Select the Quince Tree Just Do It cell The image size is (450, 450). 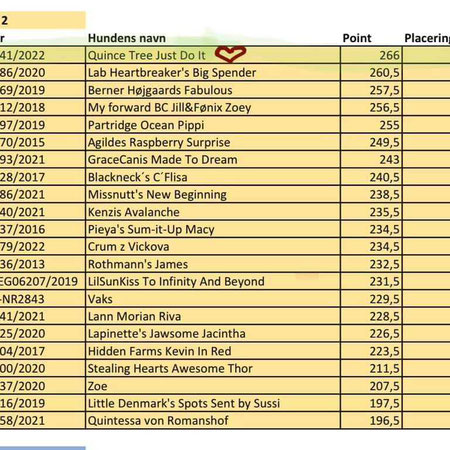point(213,55)
